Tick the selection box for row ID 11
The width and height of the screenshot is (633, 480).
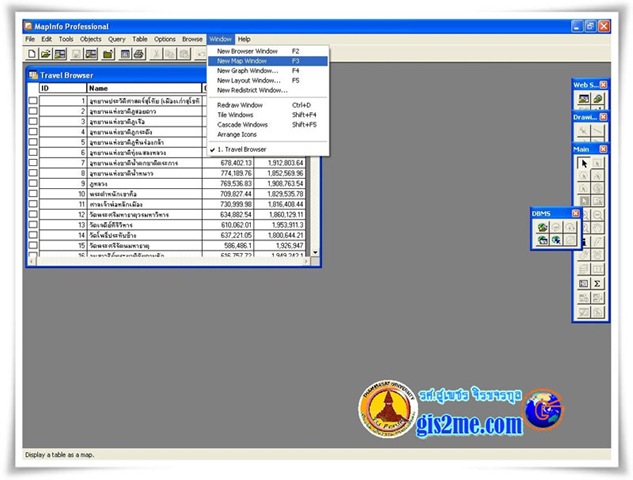[x=33, y=204]
